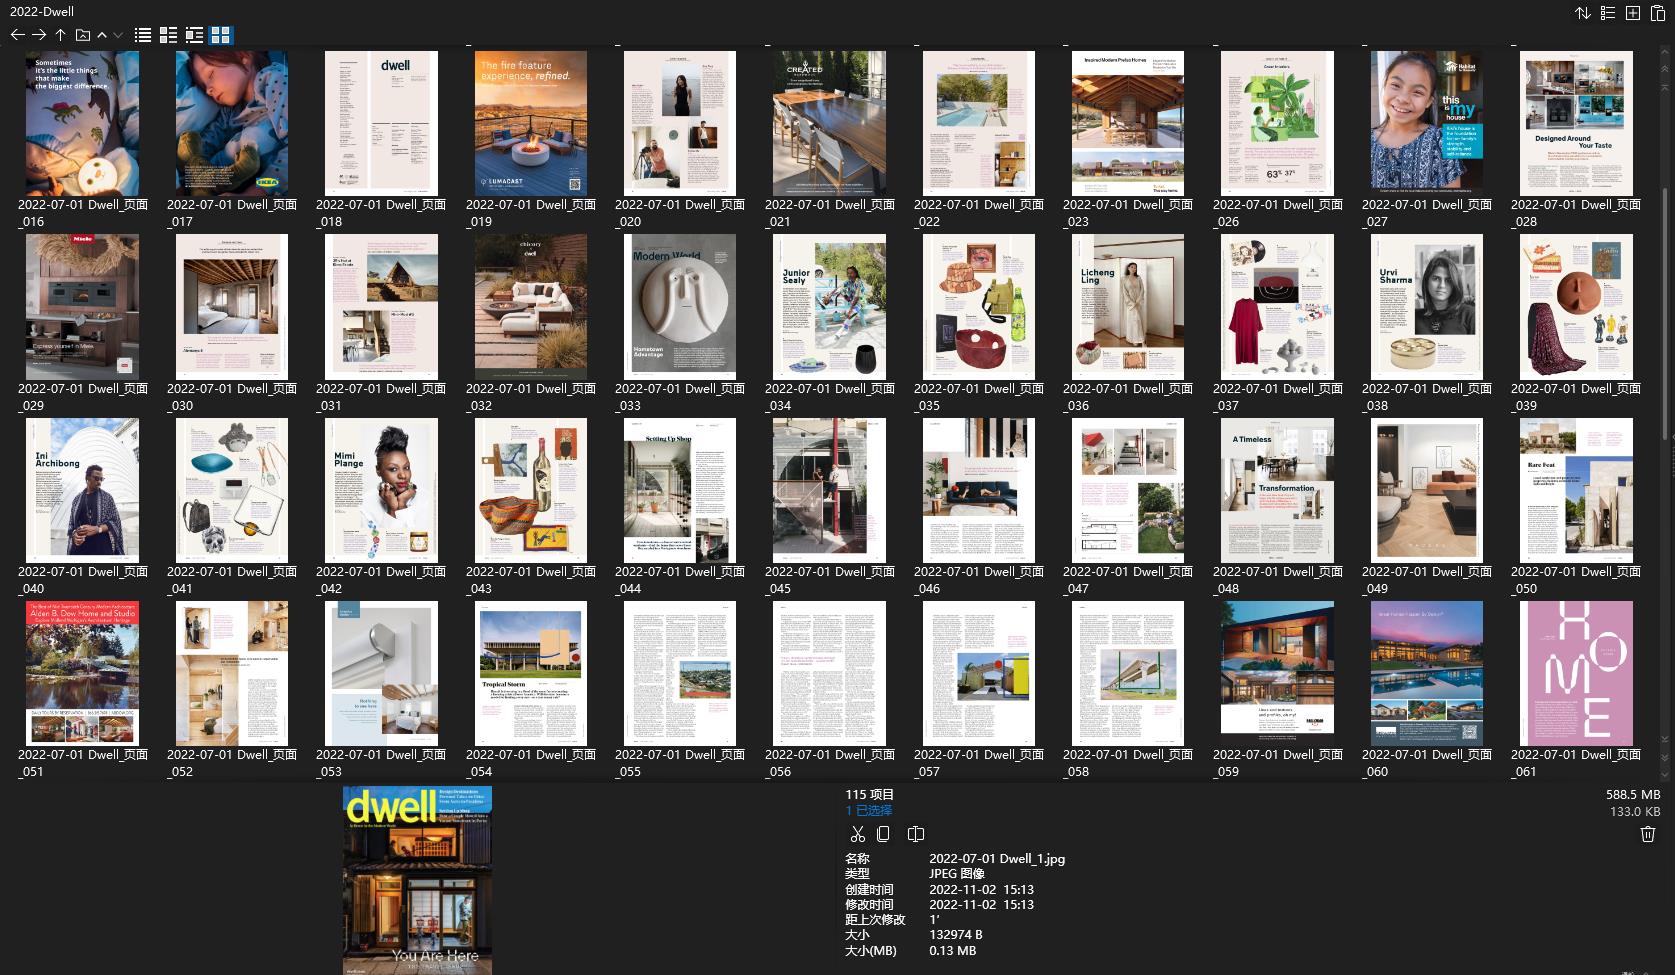The width and height of the screenshot is (1675, 975).
Task: Click the paste clipboard icon
Action: click(x=1658, y=13)
